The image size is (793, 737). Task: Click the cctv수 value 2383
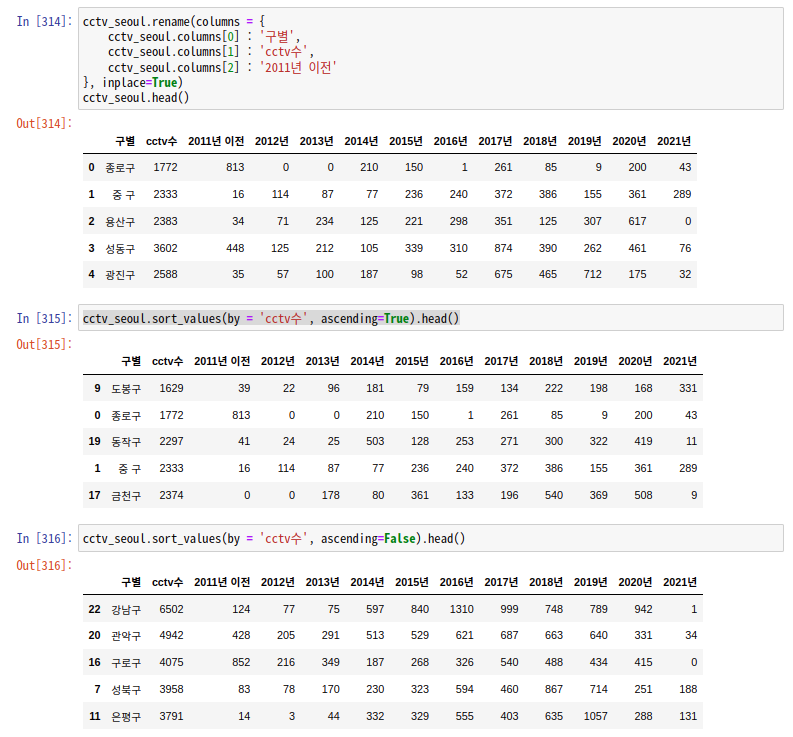click(x=165, y=222)
